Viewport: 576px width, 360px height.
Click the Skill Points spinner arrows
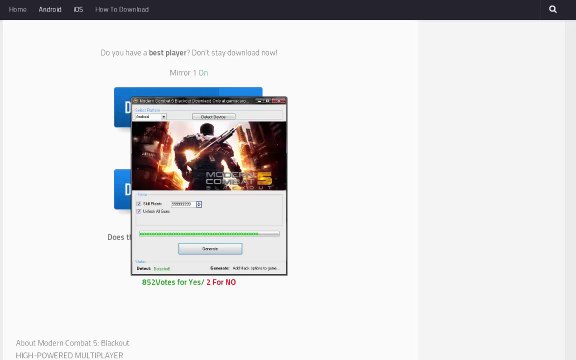[x=199, y=204]
